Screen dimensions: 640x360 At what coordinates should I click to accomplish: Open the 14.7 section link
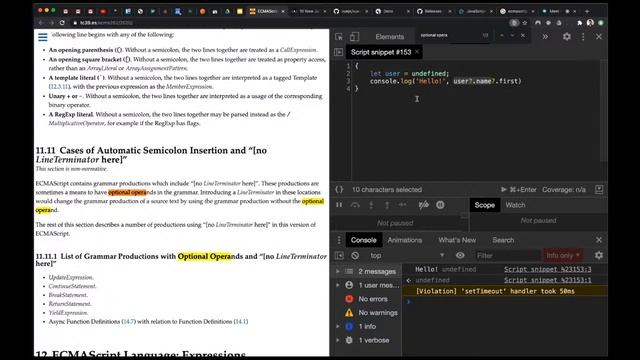click(x=129, y=322)
